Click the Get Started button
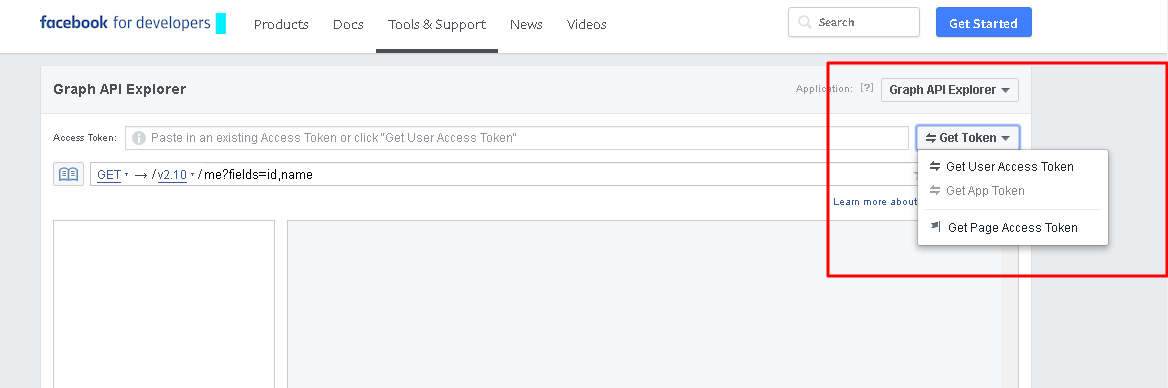Screen dimensions: 1168x388 point(983,22)
